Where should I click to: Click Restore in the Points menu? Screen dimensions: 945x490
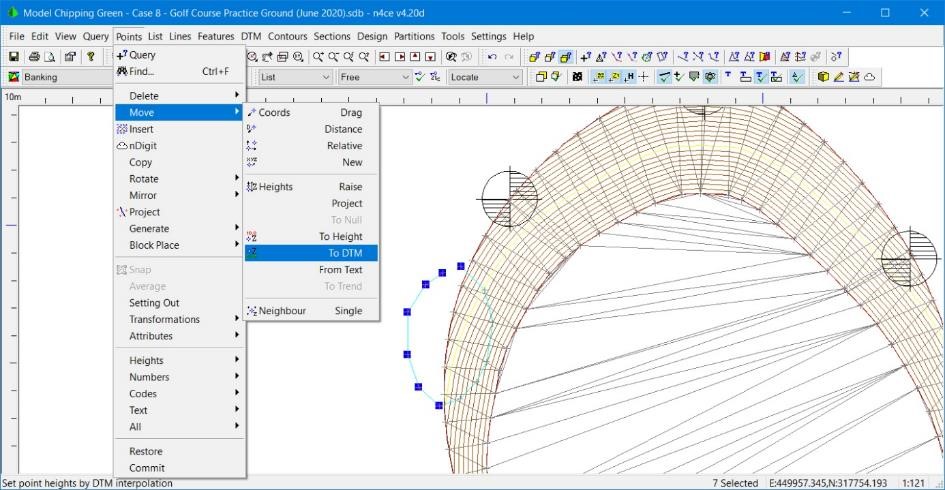tap(180, 451)
